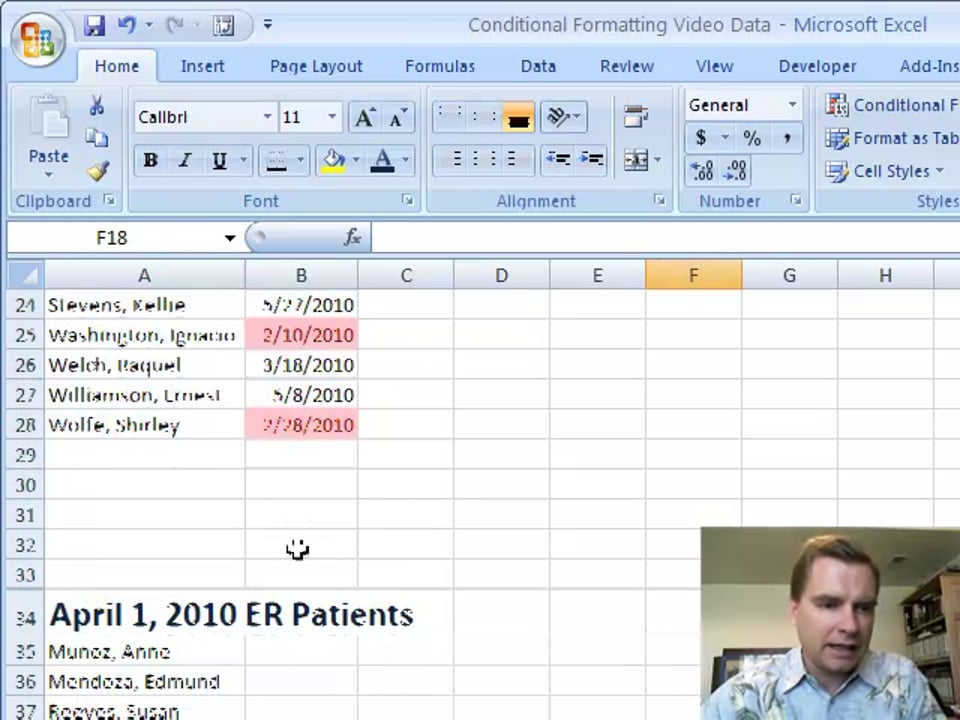Open the Clipboard dialog launcher
Image resolution: width=960 pixels, height=720 pixels.
(x=109, y=200)
